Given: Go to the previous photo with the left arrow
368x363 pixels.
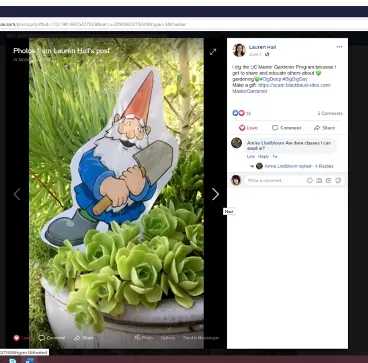Looking at the screenshot, I should [x=17, y=194].
